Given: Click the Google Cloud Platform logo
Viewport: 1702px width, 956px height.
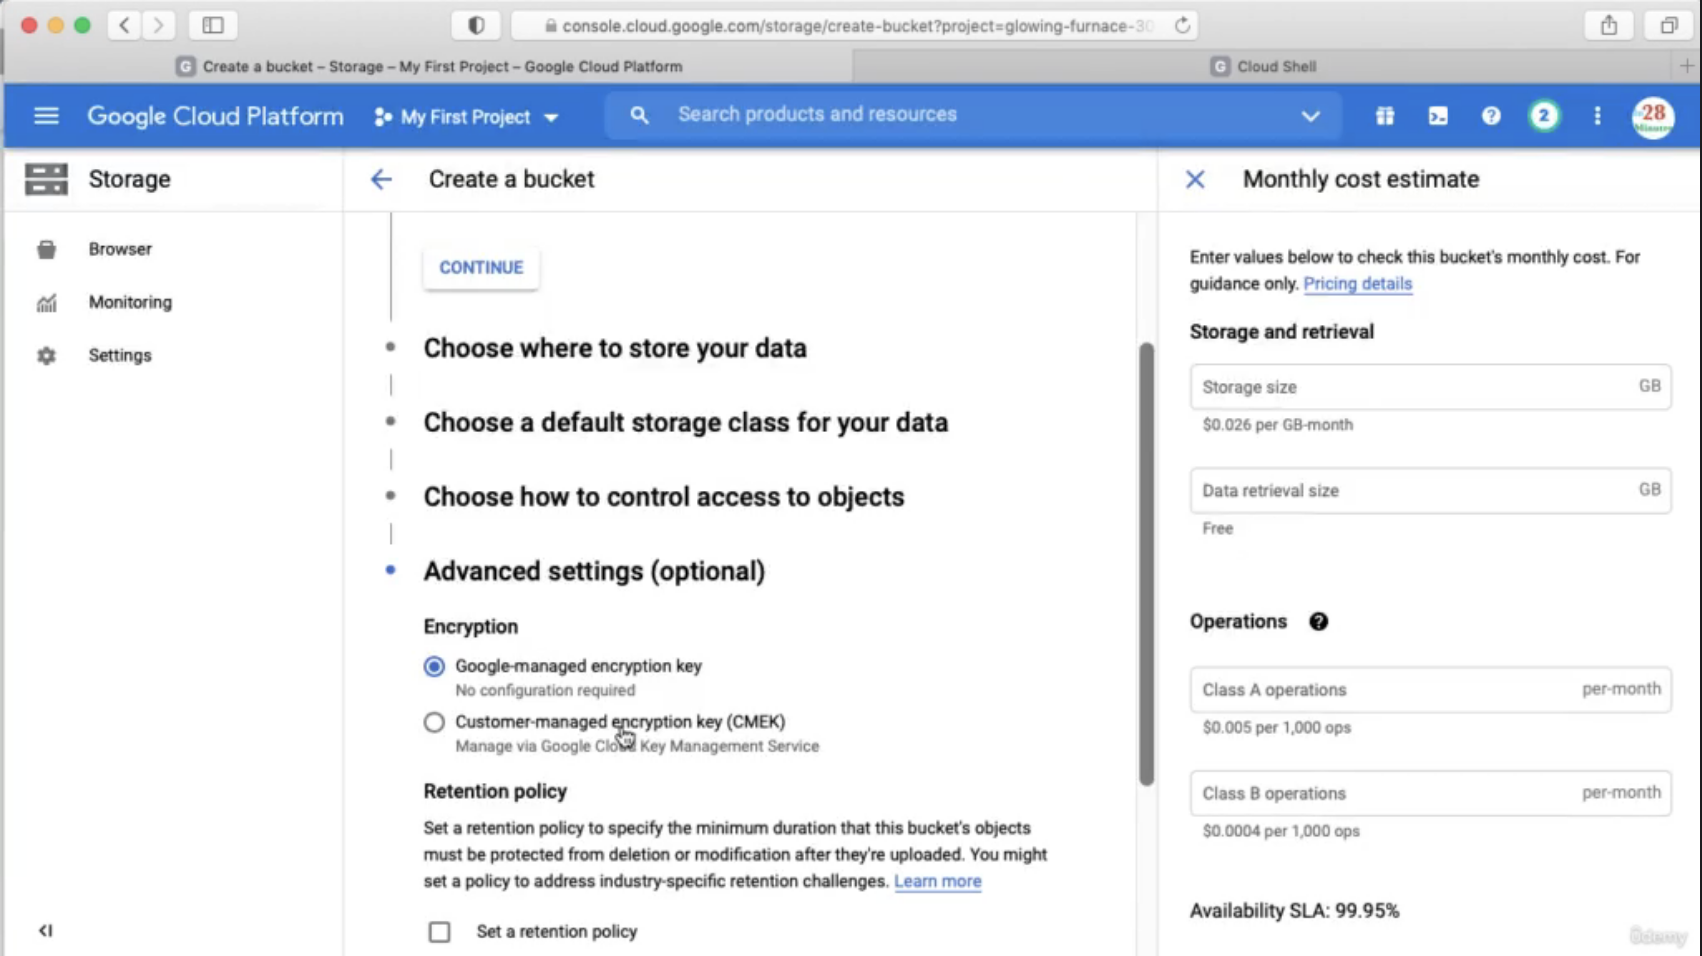Looking at the screenshot, I should 215,116.
